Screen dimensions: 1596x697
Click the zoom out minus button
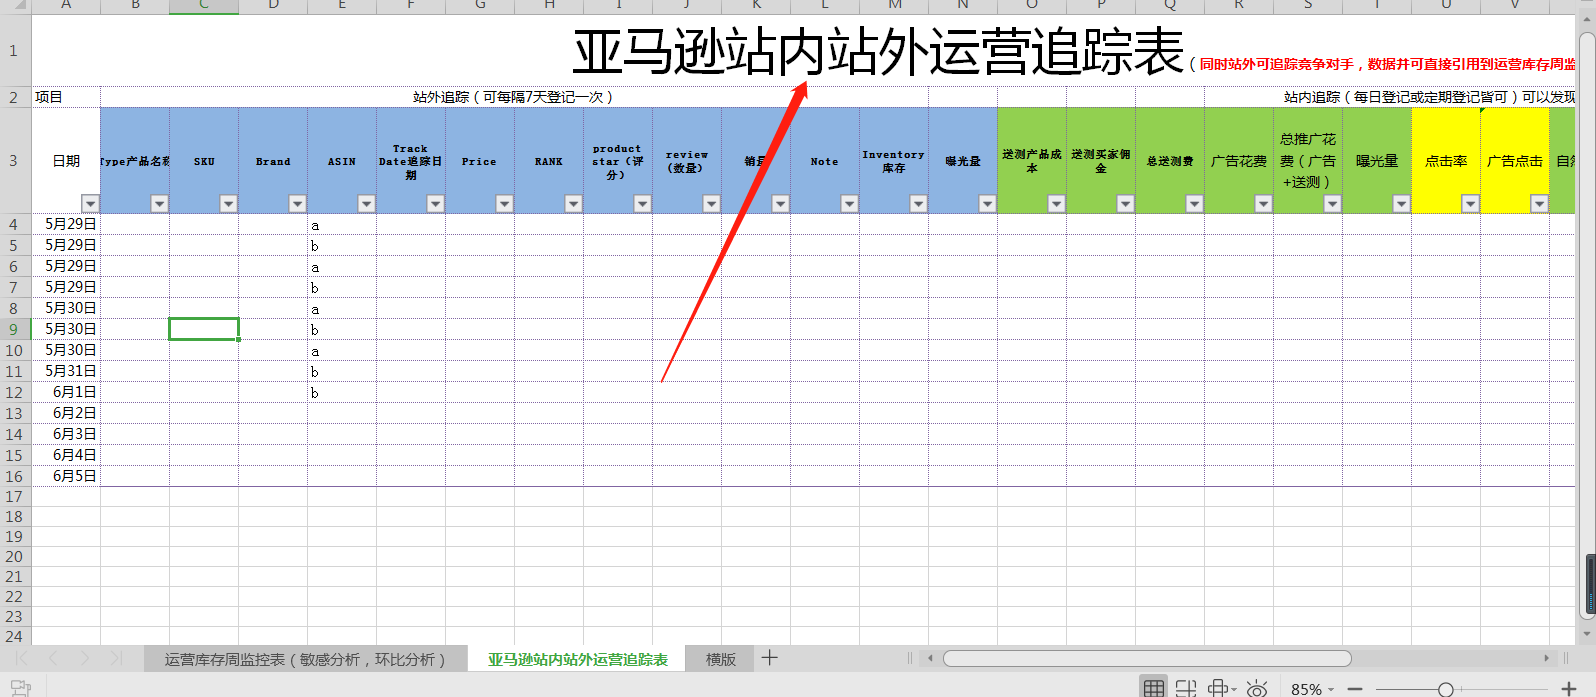click(x=1355, y=689)
